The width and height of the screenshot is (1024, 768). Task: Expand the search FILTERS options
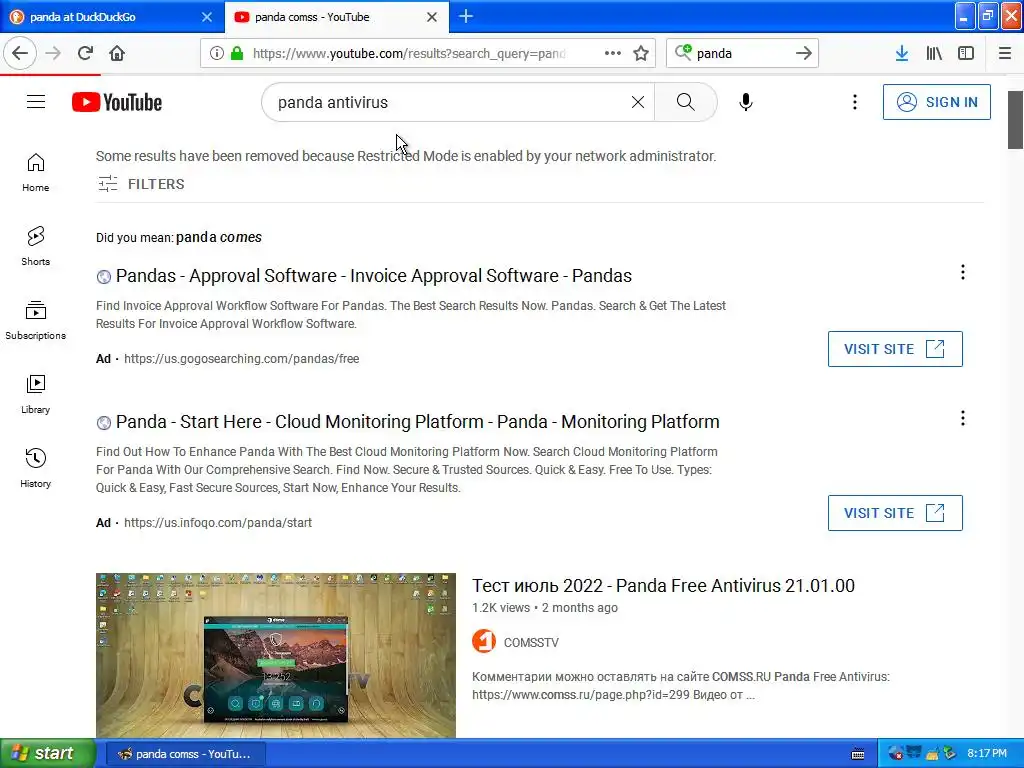tap(141, 184)
